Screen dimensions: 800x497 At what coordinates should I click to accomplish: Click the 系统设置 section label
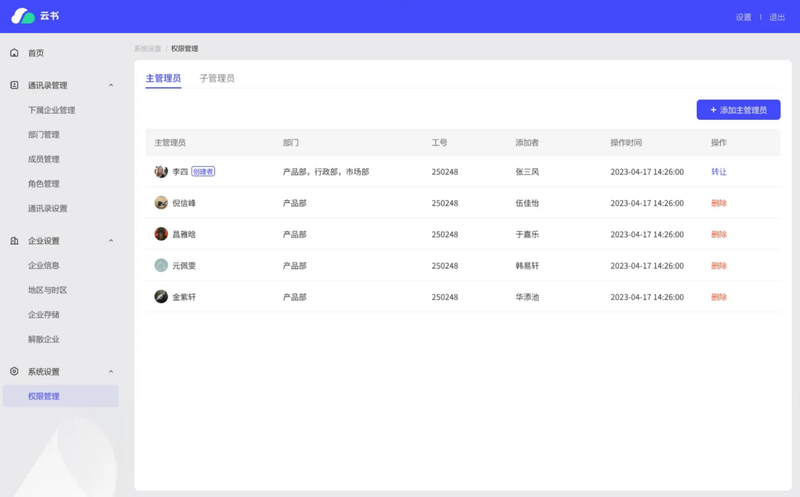44,372
